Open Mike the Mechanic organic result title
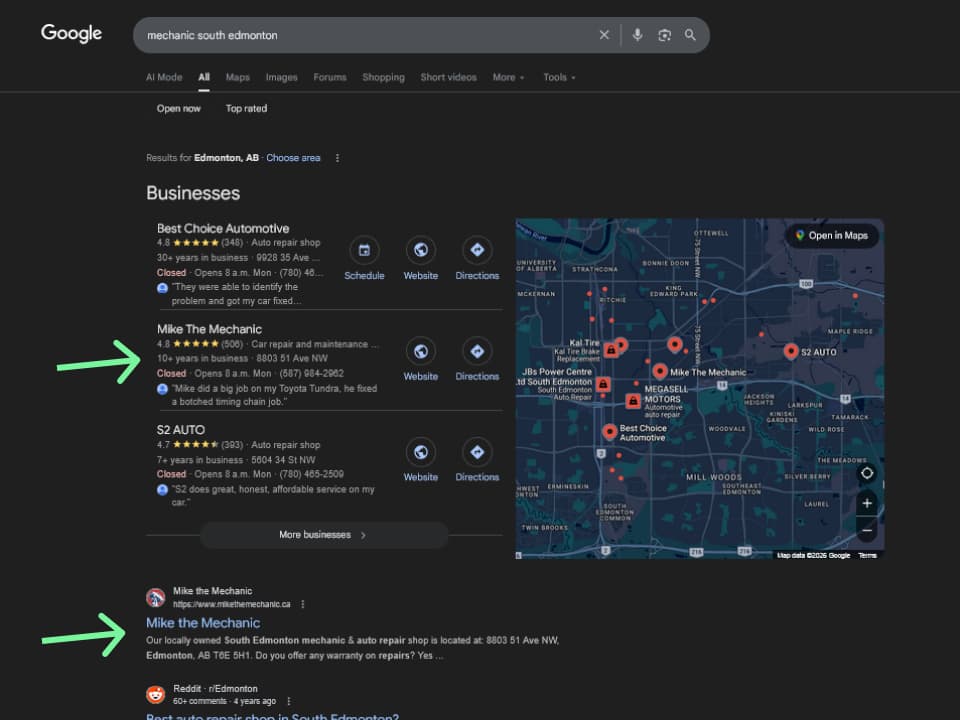 point(203,623)
